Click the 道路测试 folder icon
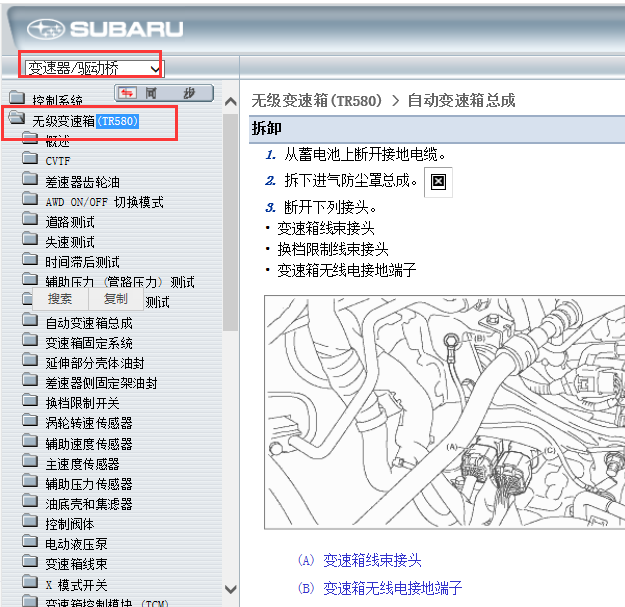This screenshot has width=625, height=607. click(30, 218)
